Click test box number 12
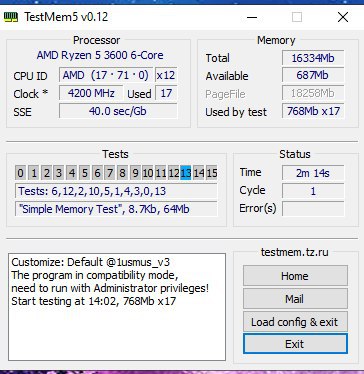This screenshot has height=374, width=364. 173,173
